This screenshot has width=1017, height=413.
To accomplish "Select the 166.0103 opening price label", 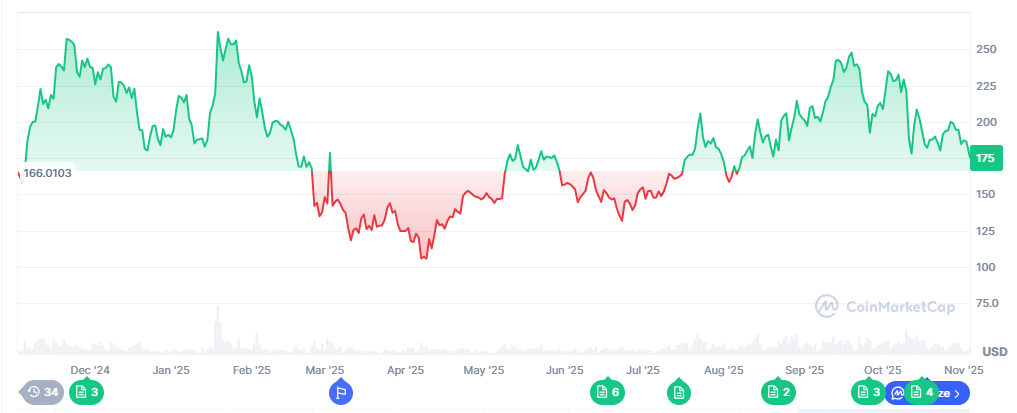I will click(48, 172).
